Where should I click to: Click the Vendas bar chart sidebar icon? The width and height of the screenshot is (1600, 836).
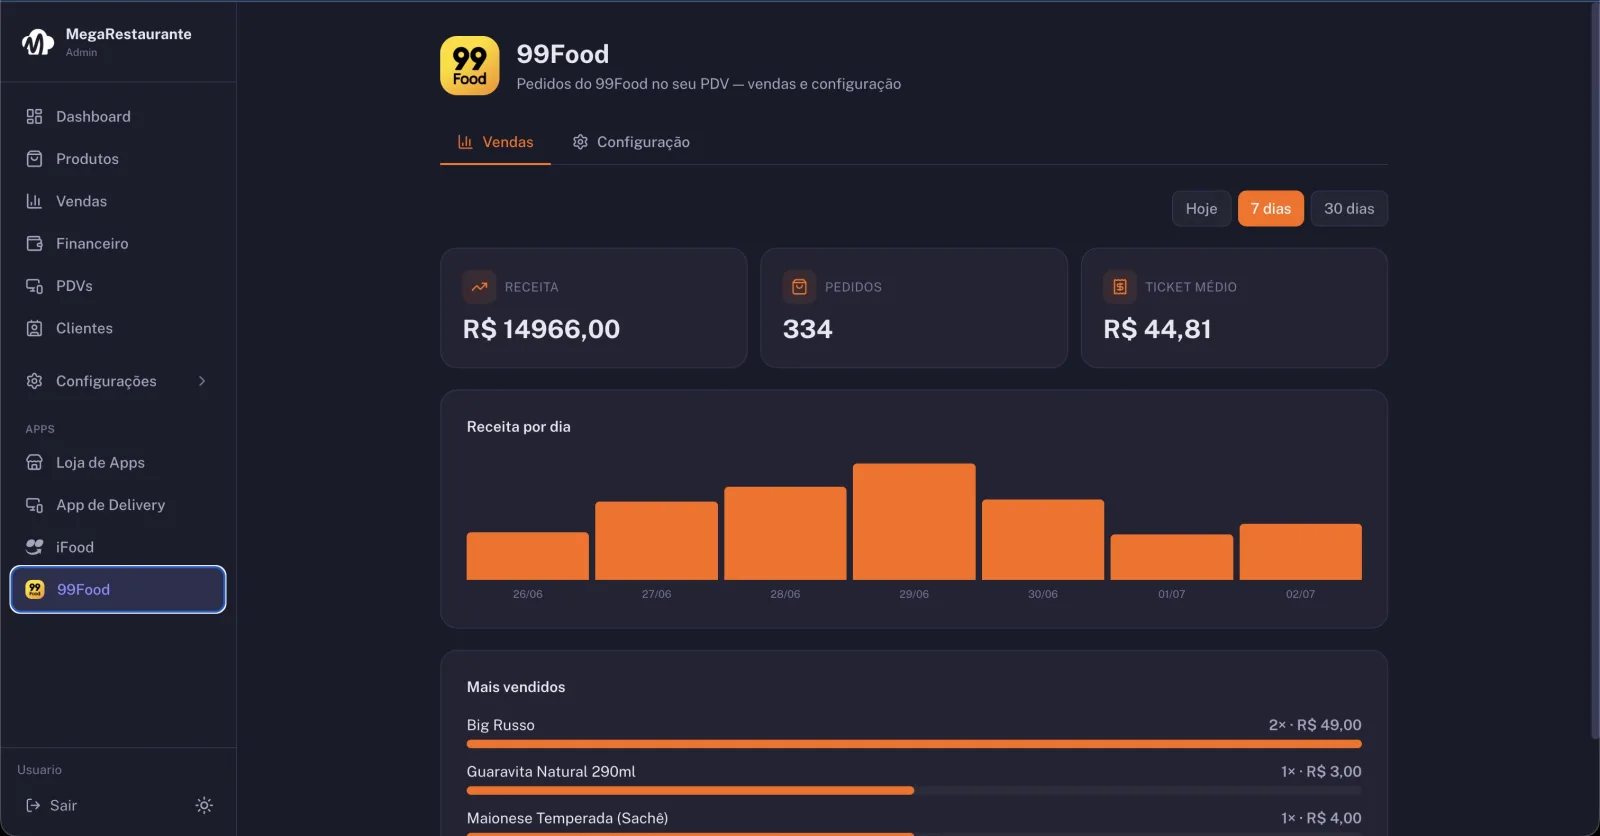click(x=34, y=201)
